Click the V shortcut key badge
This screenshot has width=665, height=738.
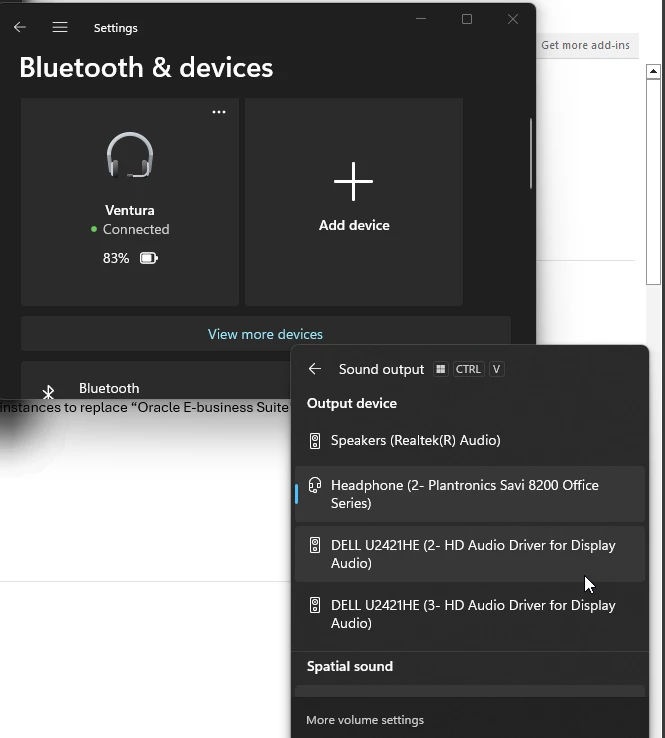pos(497,369)
